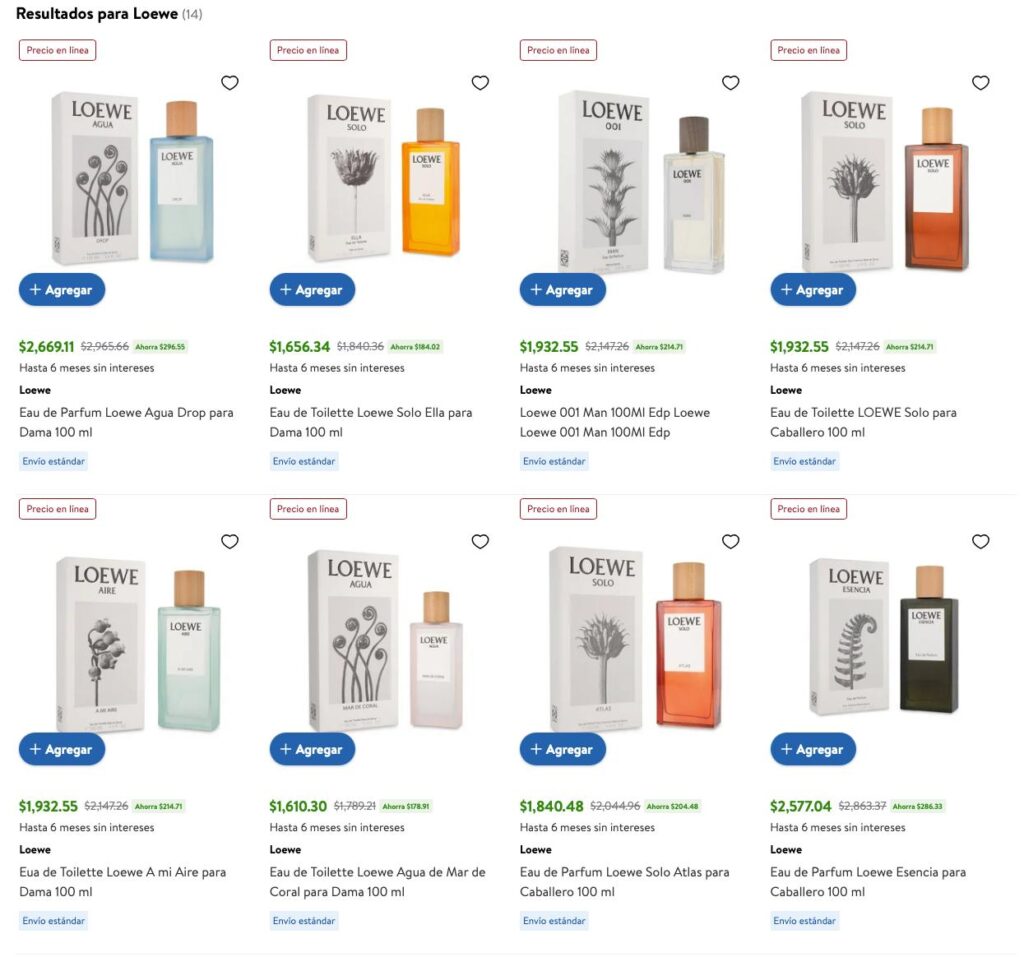Favorite the Loewe Solo Ella perfume
This screenshot has height=957, width=1024.
(480, 83)
